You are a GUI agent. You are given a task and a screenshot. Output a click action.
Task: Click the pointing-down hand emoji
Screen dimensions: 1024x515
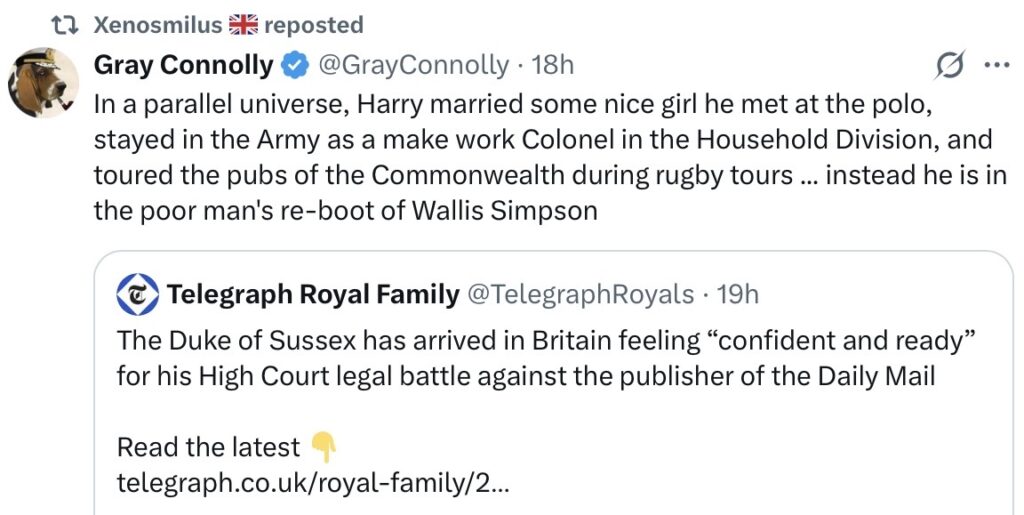tap(322, 446)
